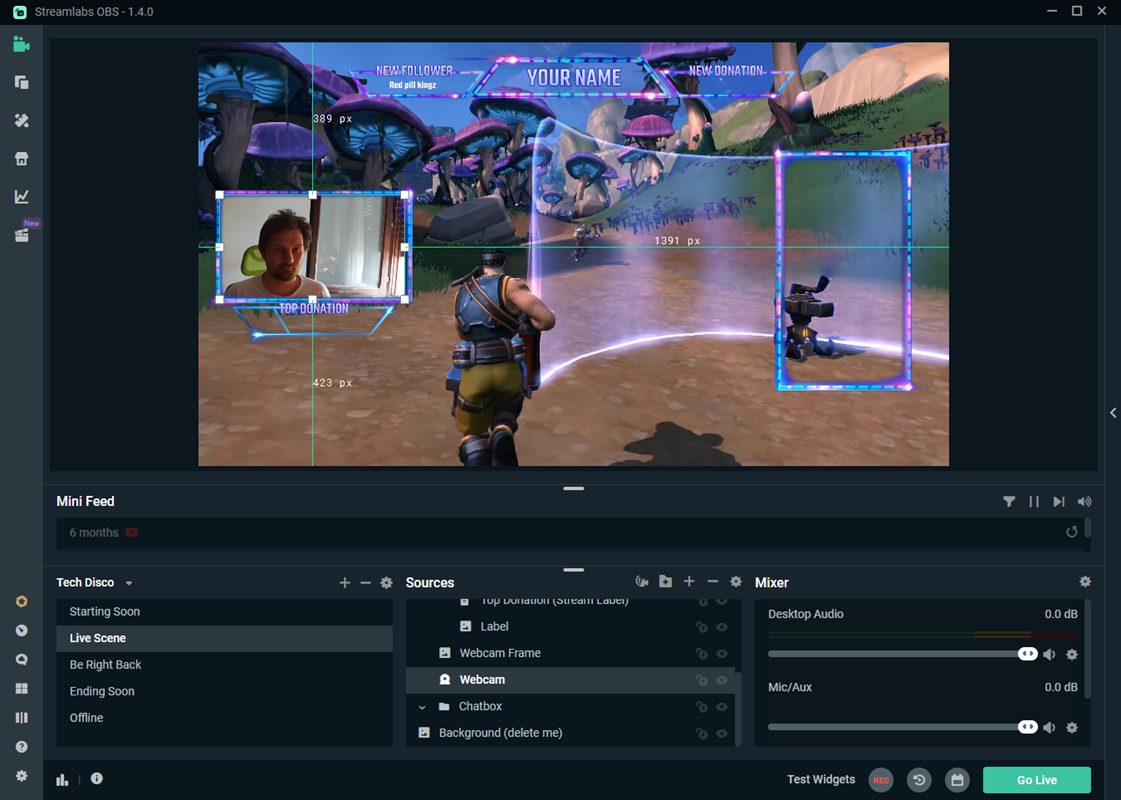Switch to the Ending Soon scene
Image resolution: width=1121 pixels, height=800 pixels.
coord(224,691)
